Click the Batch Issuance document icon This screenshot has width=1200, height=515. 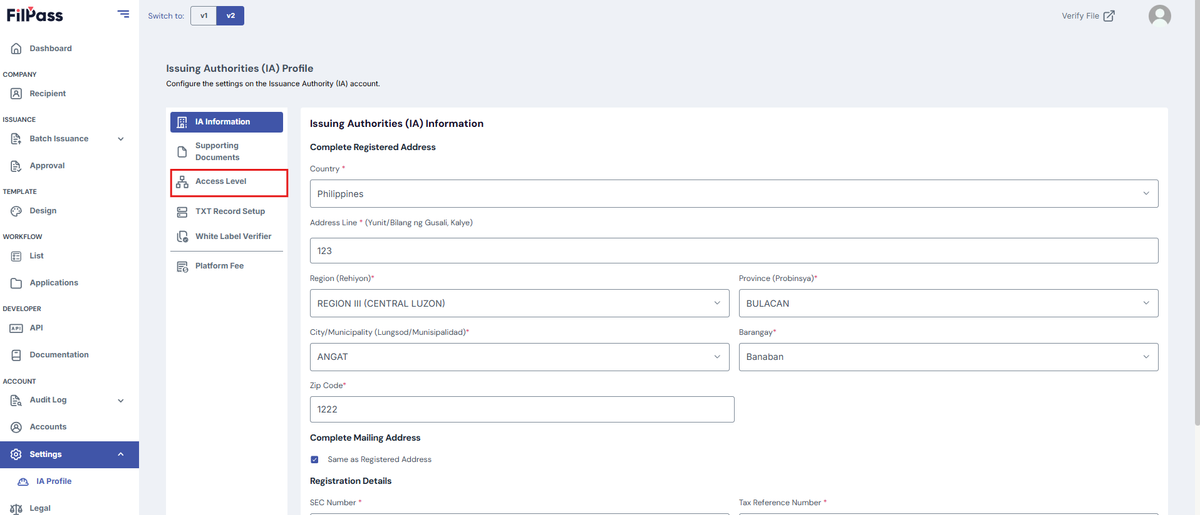[16, 138]
